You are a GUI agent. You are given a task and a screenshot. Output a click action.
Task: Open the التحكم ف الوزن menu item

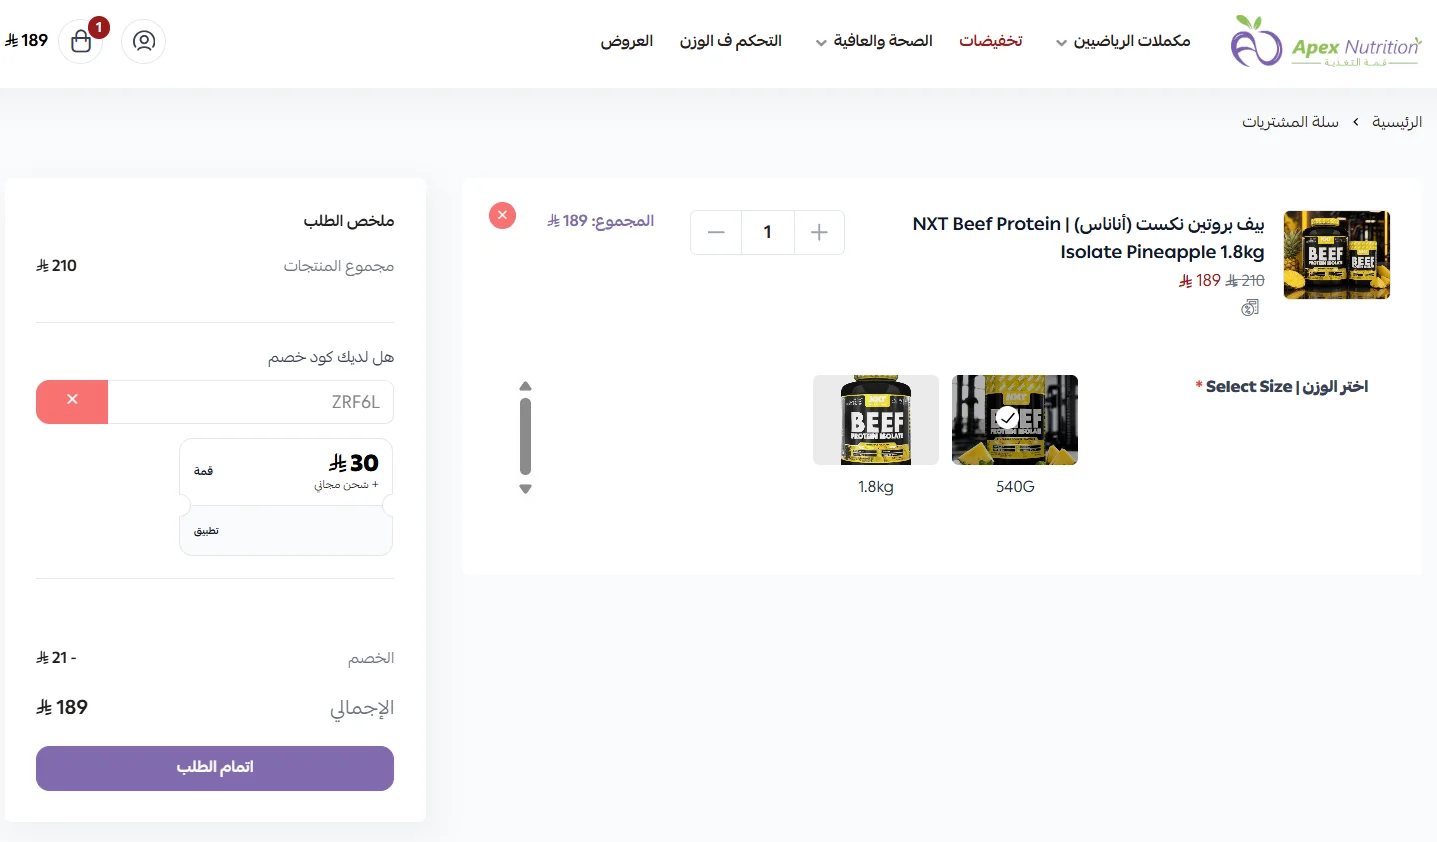[731, 41]
